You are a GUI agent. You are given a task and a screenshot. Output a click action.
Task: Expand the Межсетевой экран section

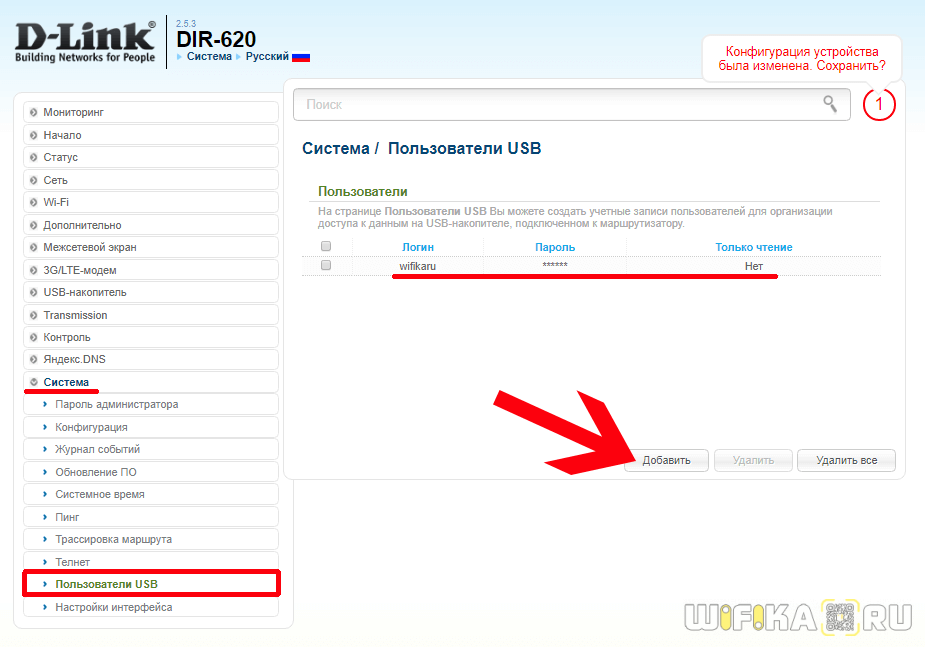(x=89, y=247)
